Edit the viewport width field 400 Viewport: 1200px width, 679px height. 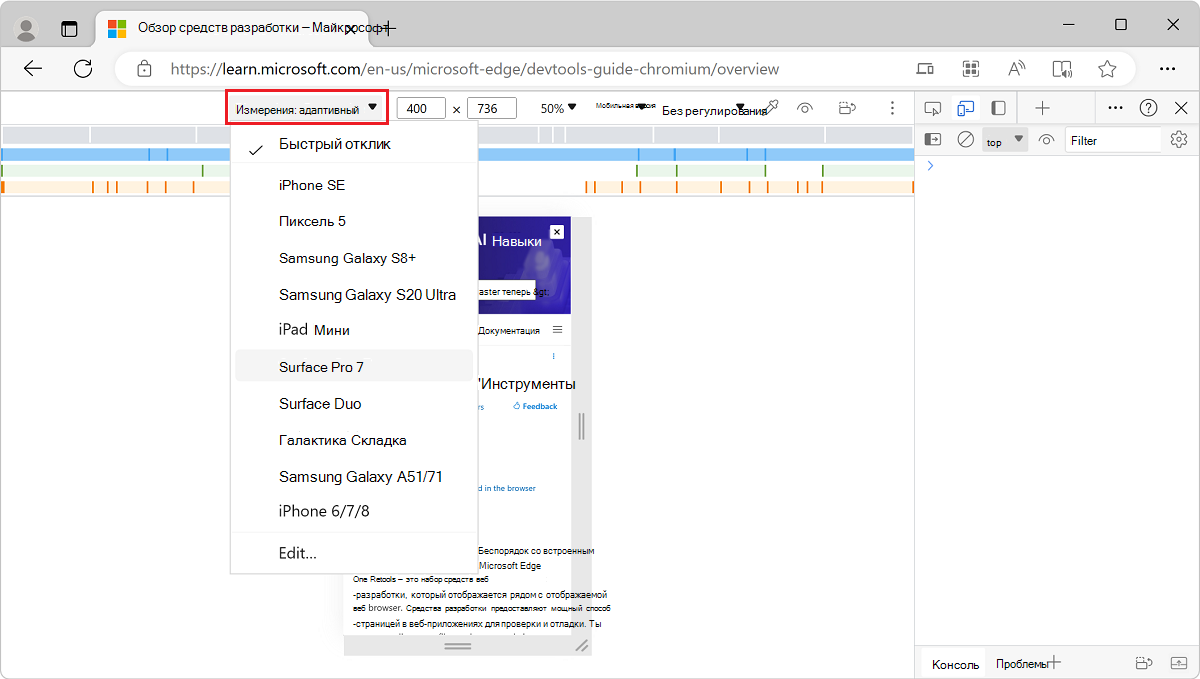(x=421, y=108)
